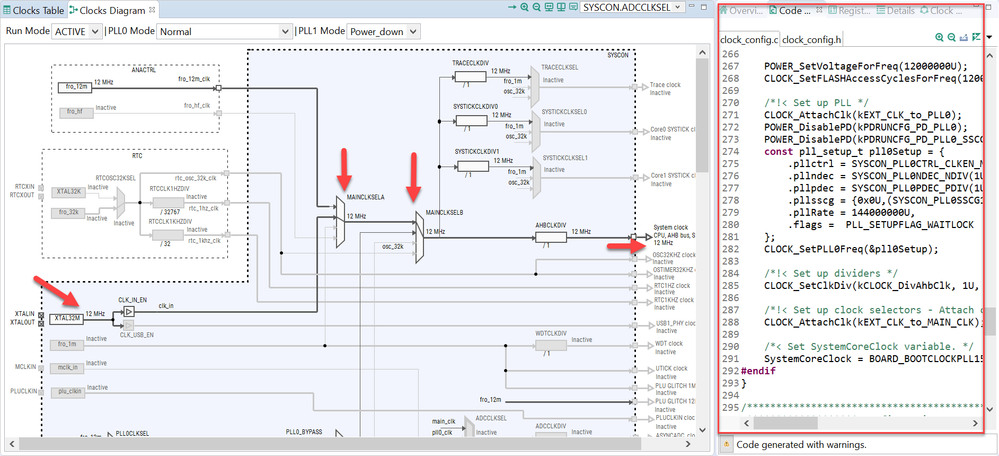
Task: Select the SYSTICKCLKDIV1 divider block
Action: [x=471, y=166]
